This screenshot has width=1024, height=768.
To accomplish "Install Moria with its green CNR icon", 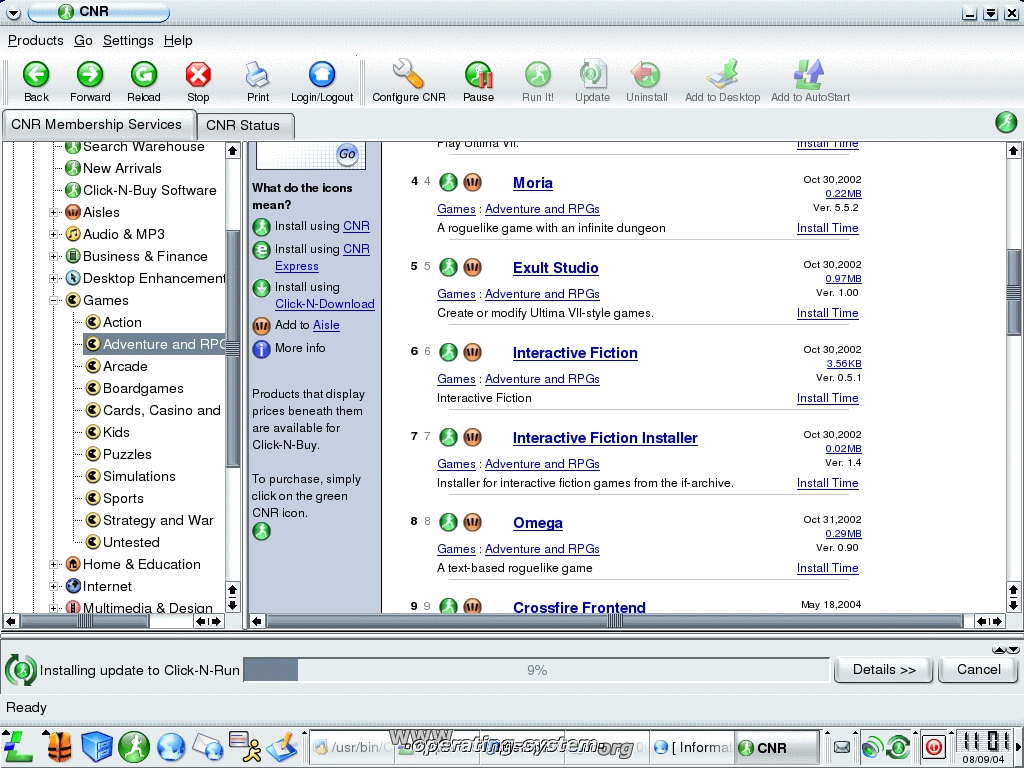I will click(448, 182).
